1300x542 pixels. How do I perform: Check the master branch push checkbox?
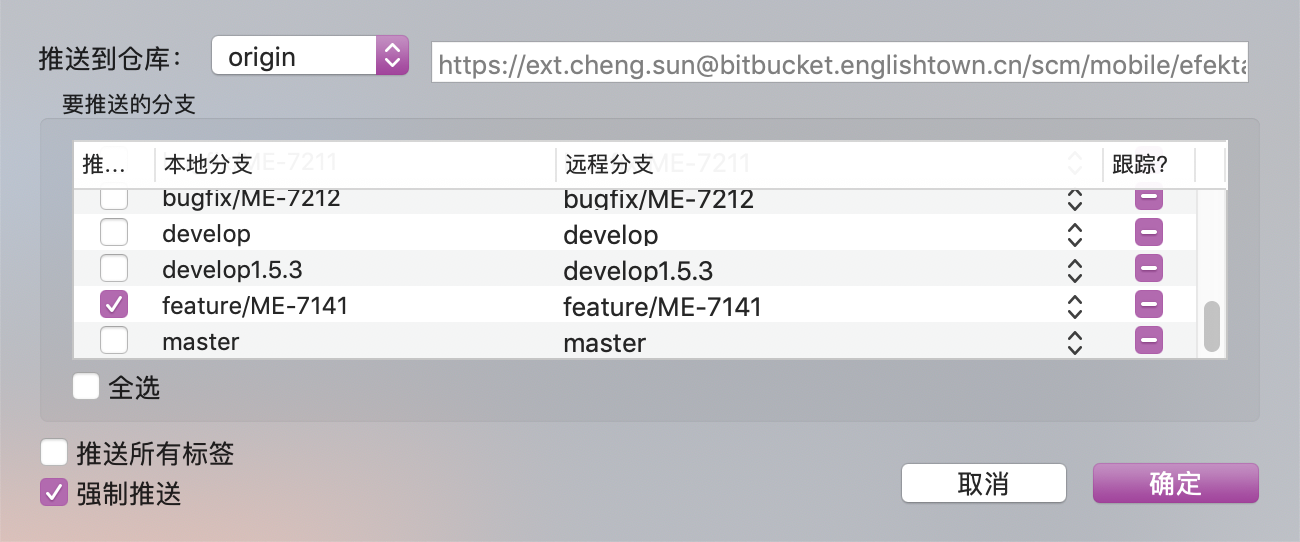pyautogui.click(x=114, y=341)
